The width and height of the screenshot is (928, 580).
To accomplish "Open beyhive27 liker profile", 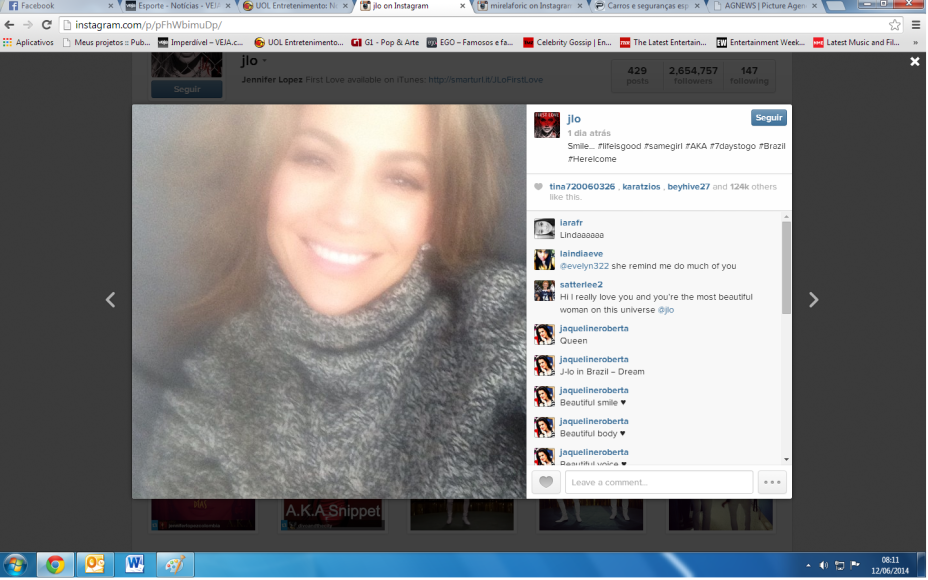I will pyautogui.click(x=688, y=186).
